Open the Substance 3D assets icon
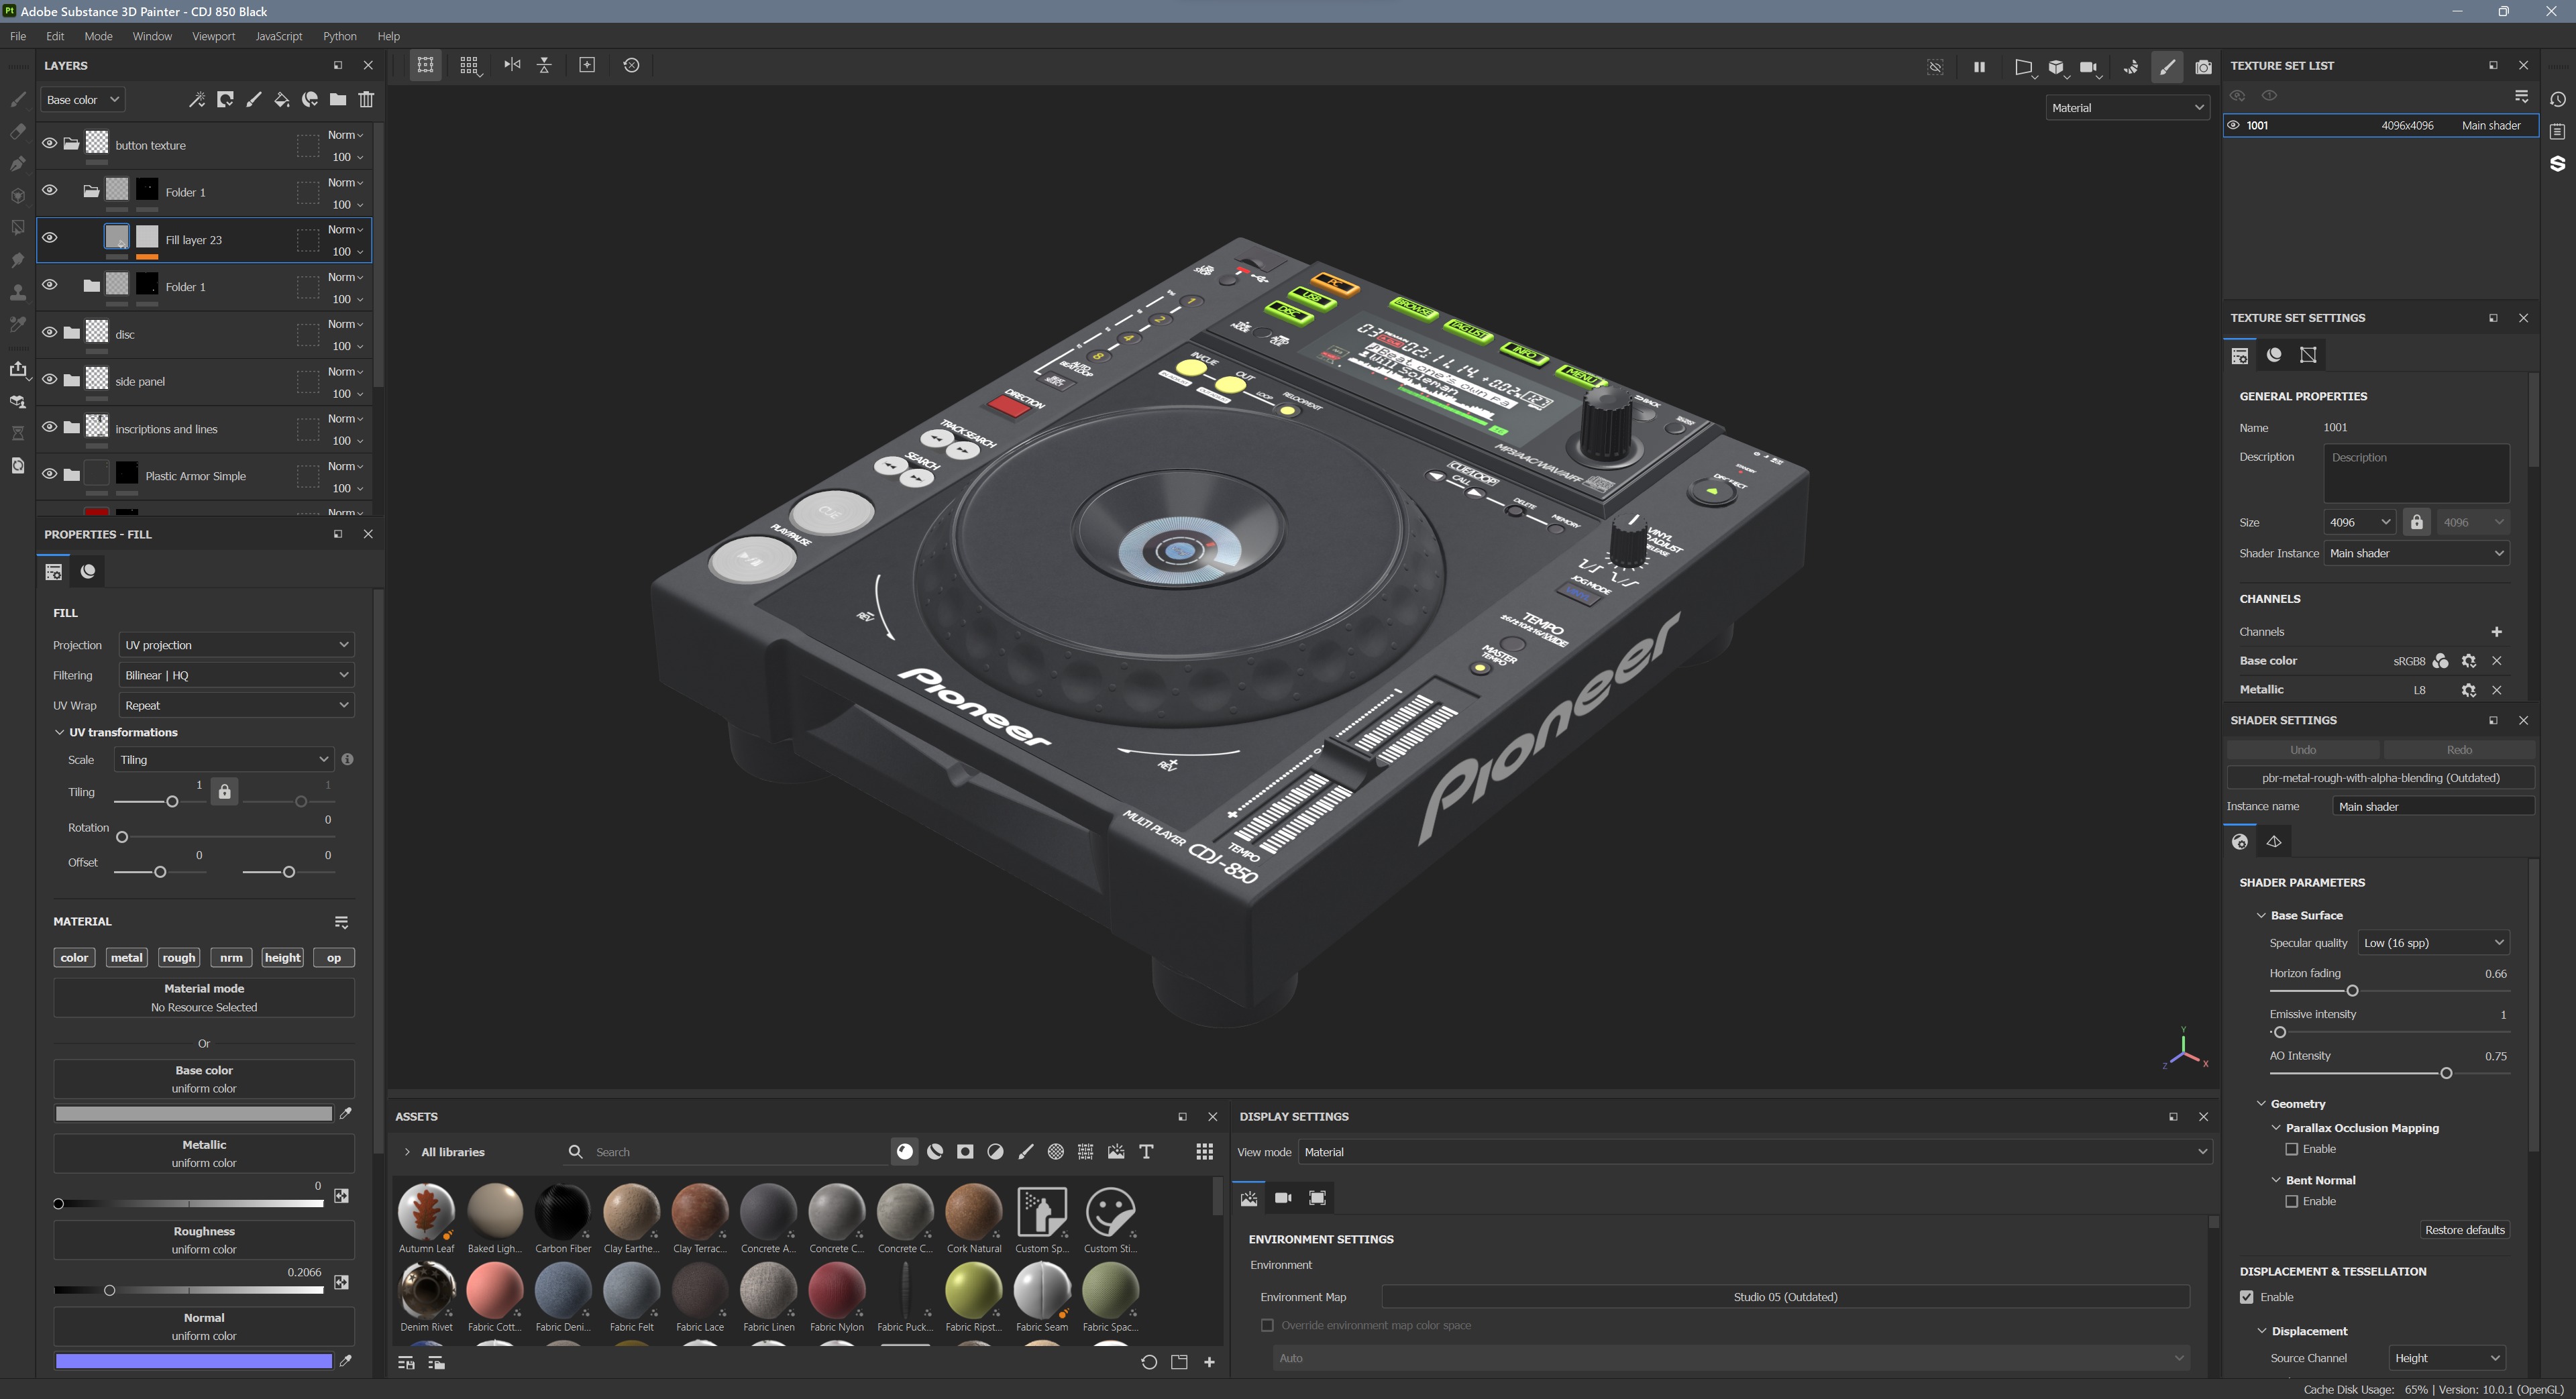 2557,163
